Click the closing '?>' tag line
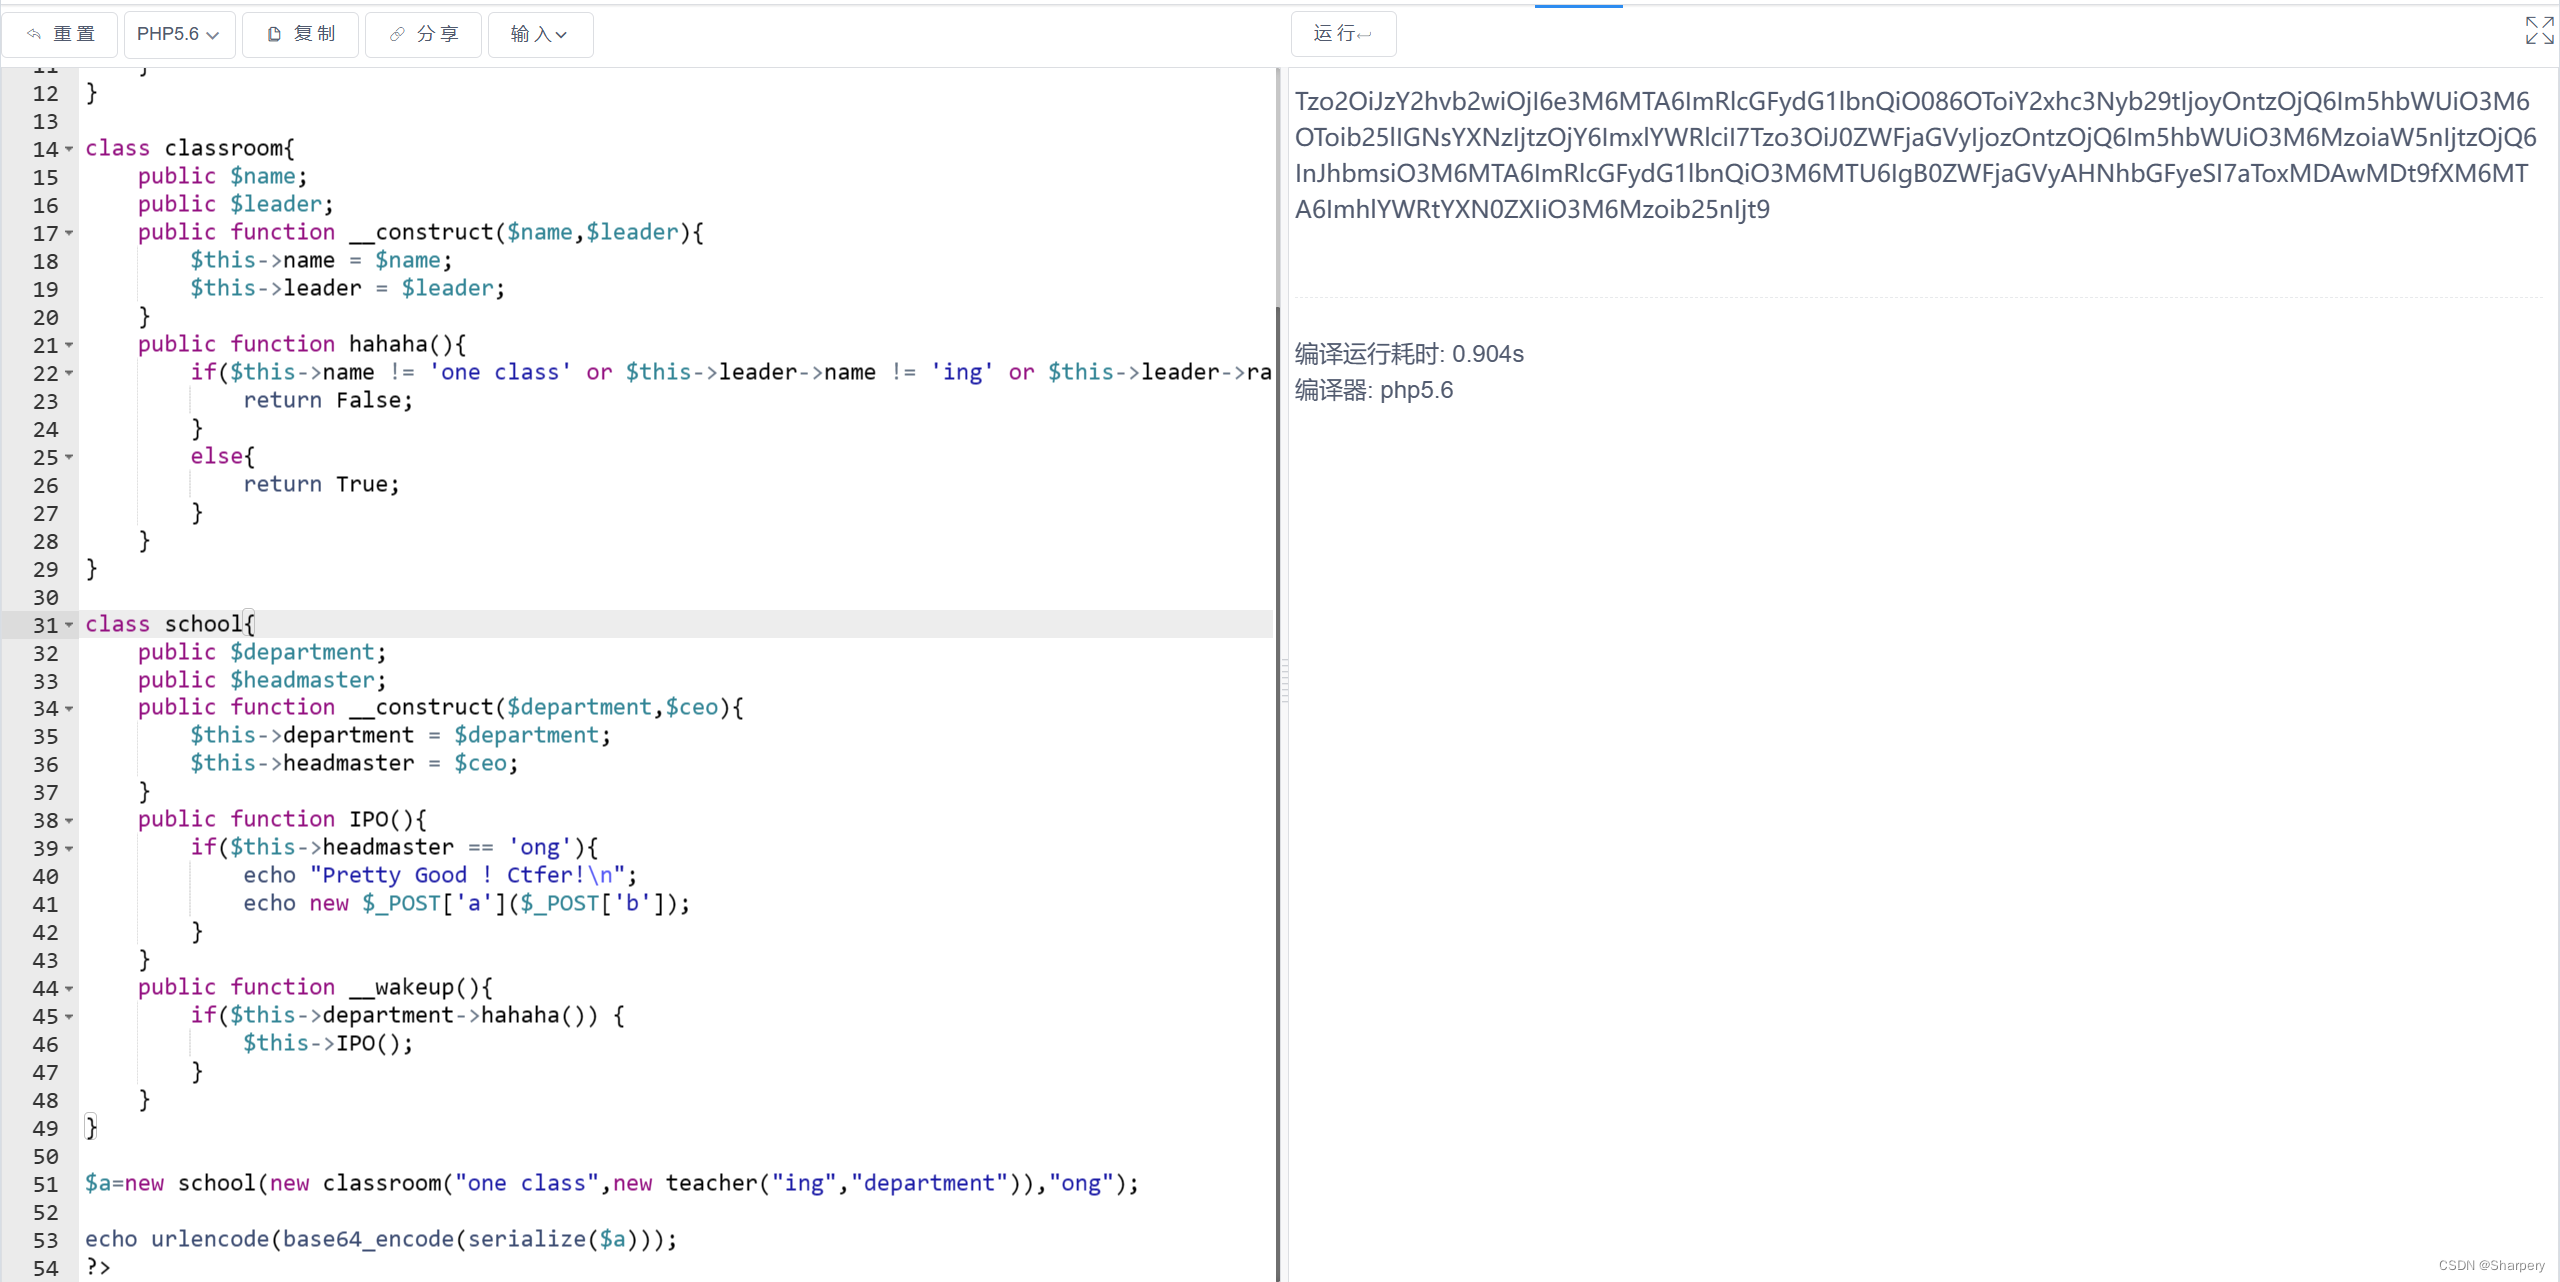2560x1282 pixels. 98,1267
